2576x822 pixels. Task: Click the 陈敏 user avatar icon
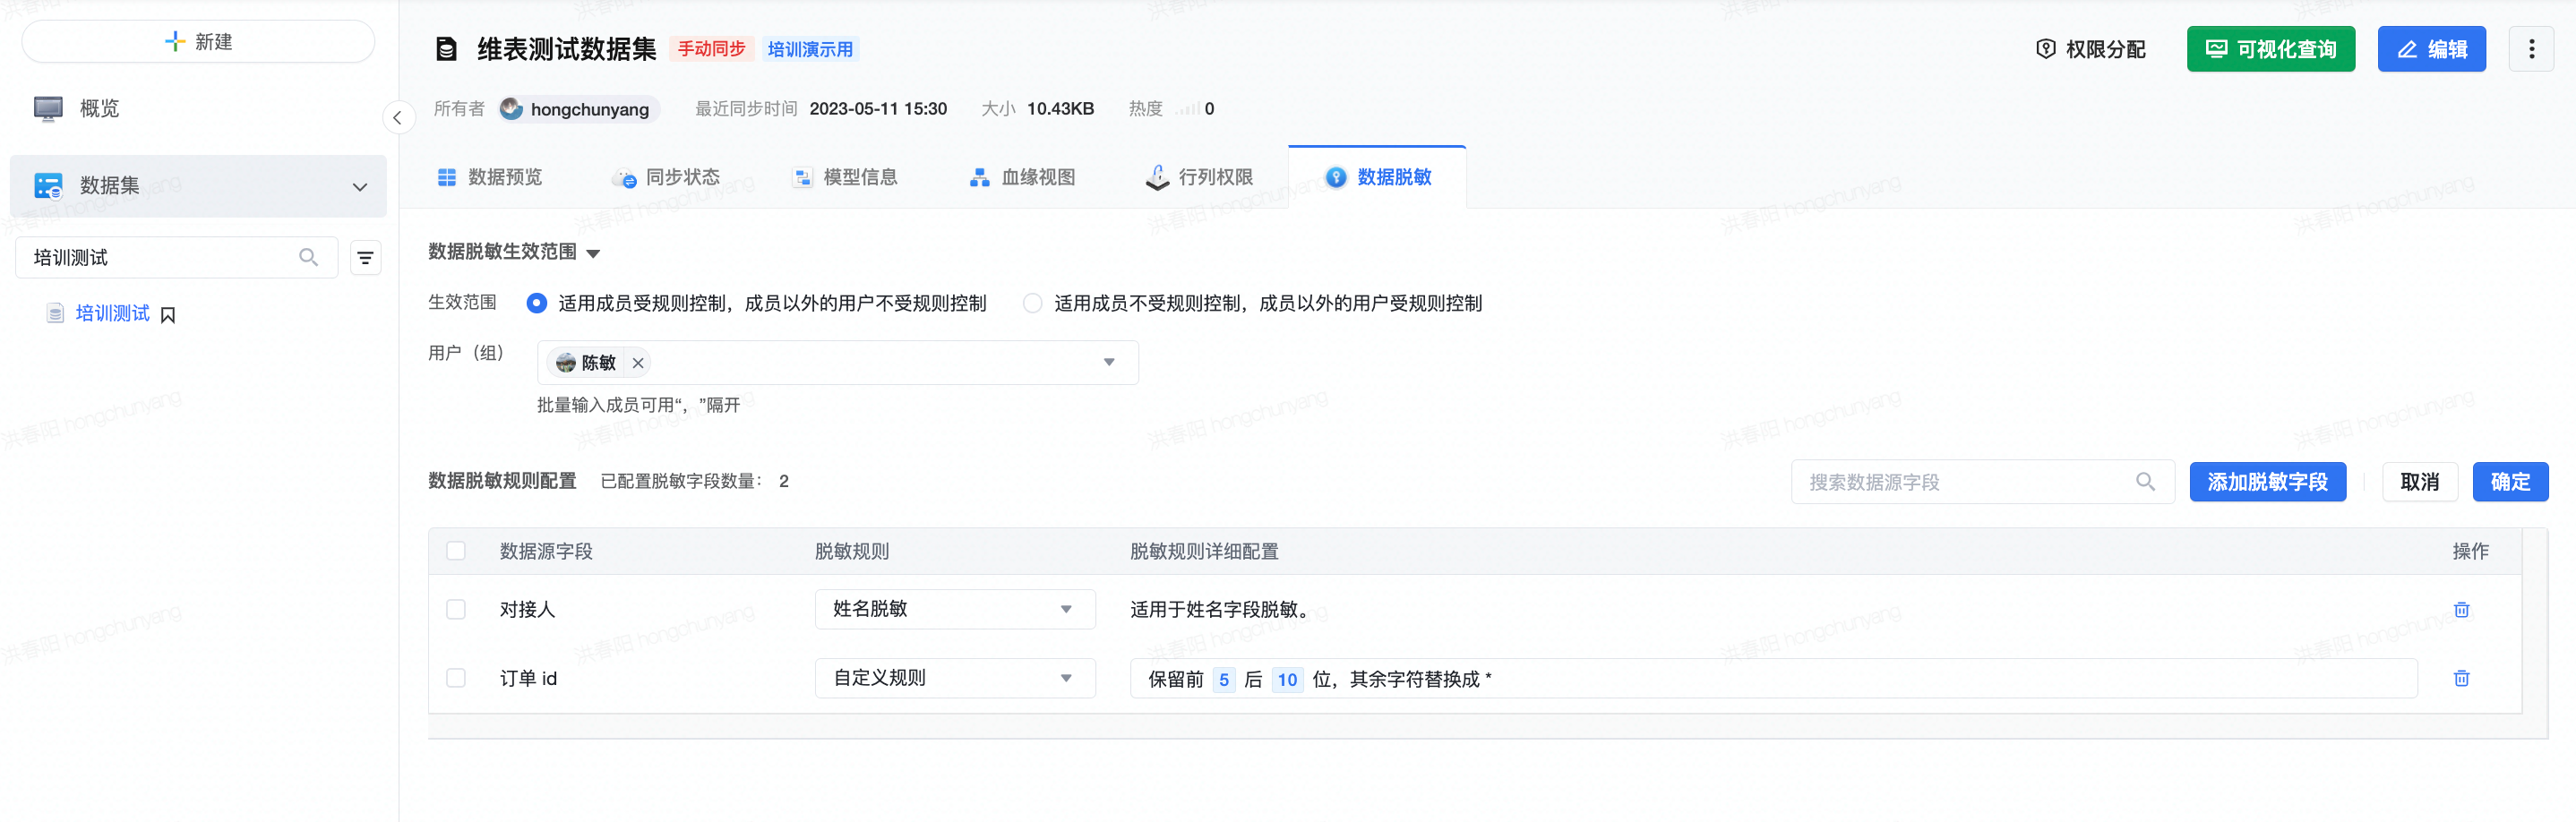click(x=566, y=363)
